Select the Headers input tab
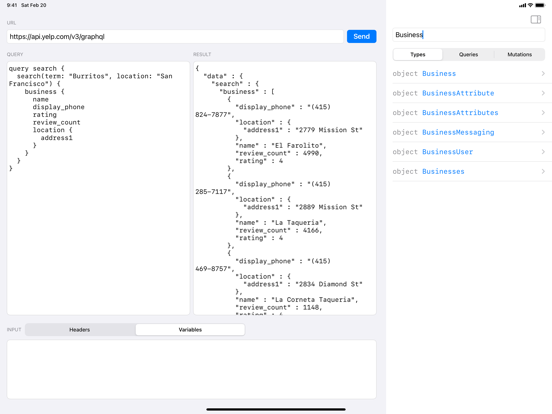The height and width of the screenshot is (414, 552). pyautogui.click(x=80, y=330)
